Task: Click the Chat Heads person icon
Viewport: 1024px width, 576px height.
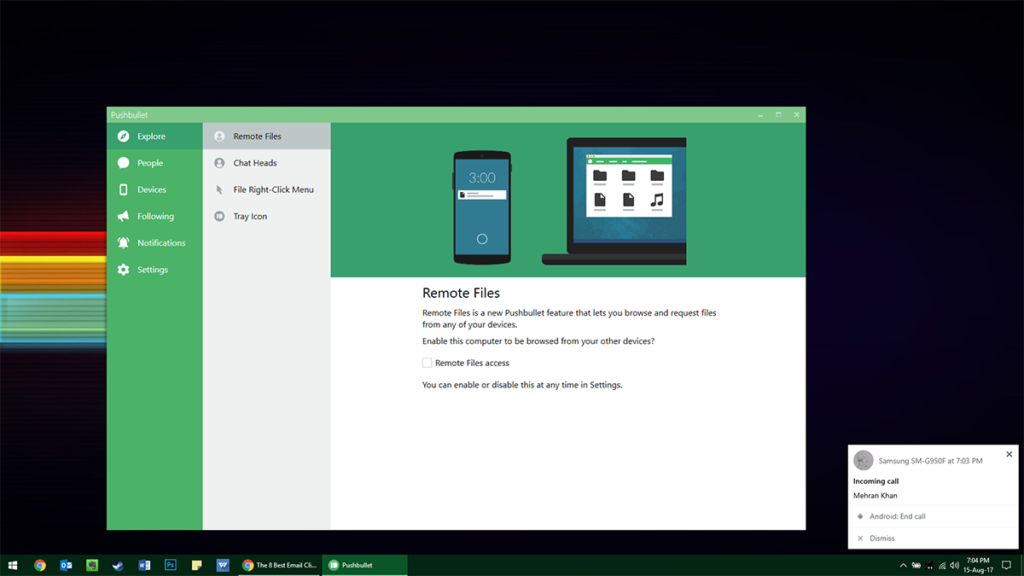Action: coord(219,162)
